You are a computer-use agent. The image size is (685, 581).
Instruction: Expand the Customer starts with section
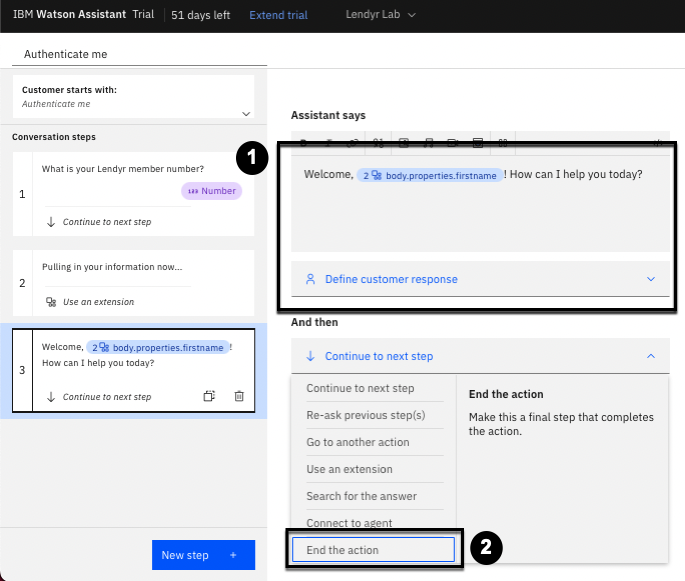pyautogui.click(x=246, y=114)
